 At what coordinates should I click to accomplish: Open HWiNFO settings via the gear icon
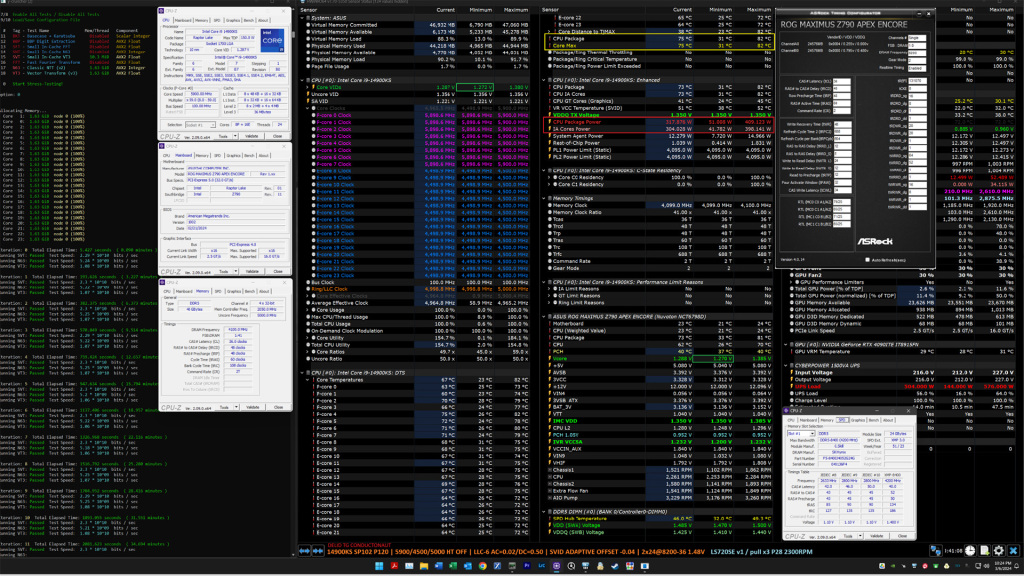(999, 550)
